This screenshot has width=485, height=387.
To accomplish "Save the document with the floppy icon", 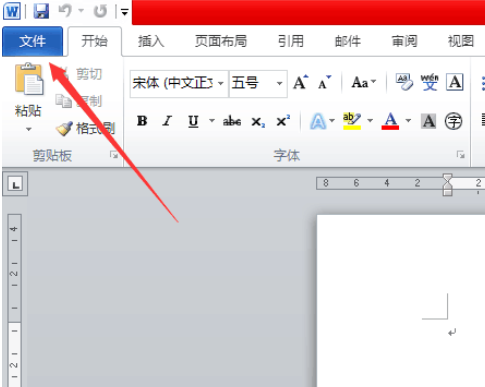I will point(41,11).
